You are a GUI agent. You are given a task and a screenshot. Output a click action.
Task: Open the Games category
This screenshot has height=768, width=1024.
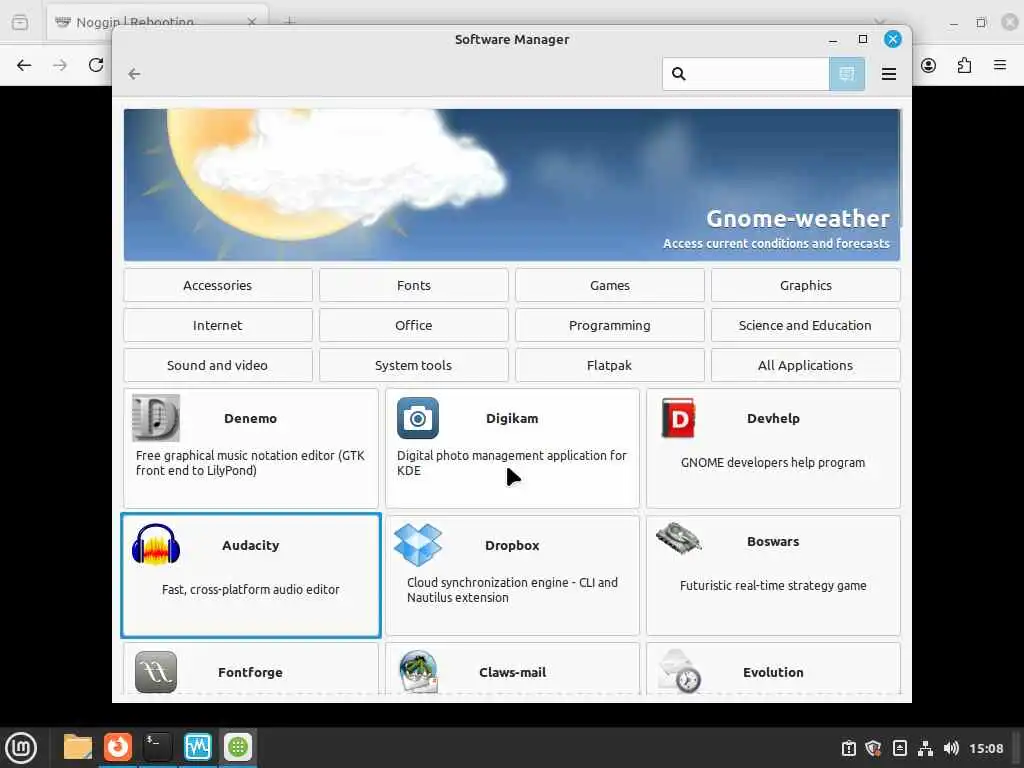(x=610, y=285)
